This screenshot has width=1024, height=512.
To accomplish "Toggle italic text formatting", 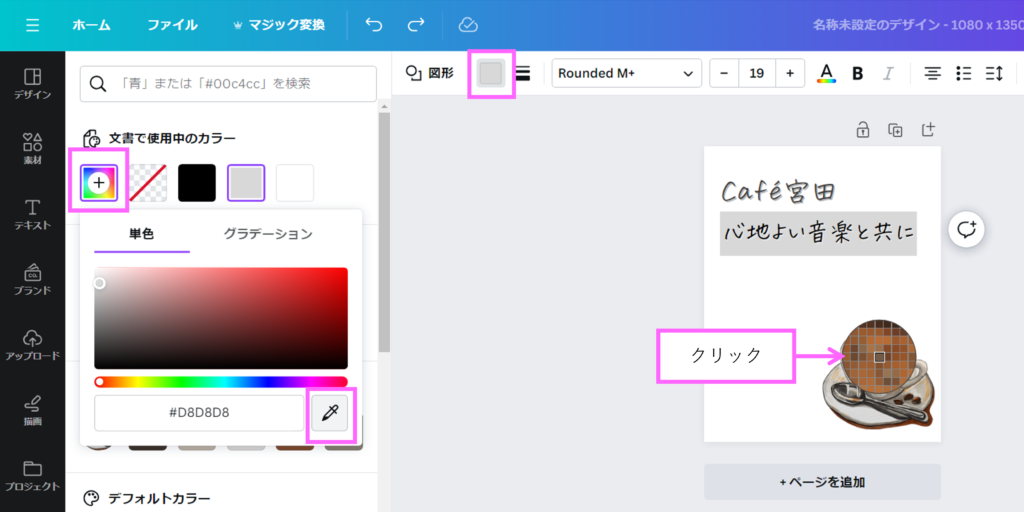I will coord(888,73).
